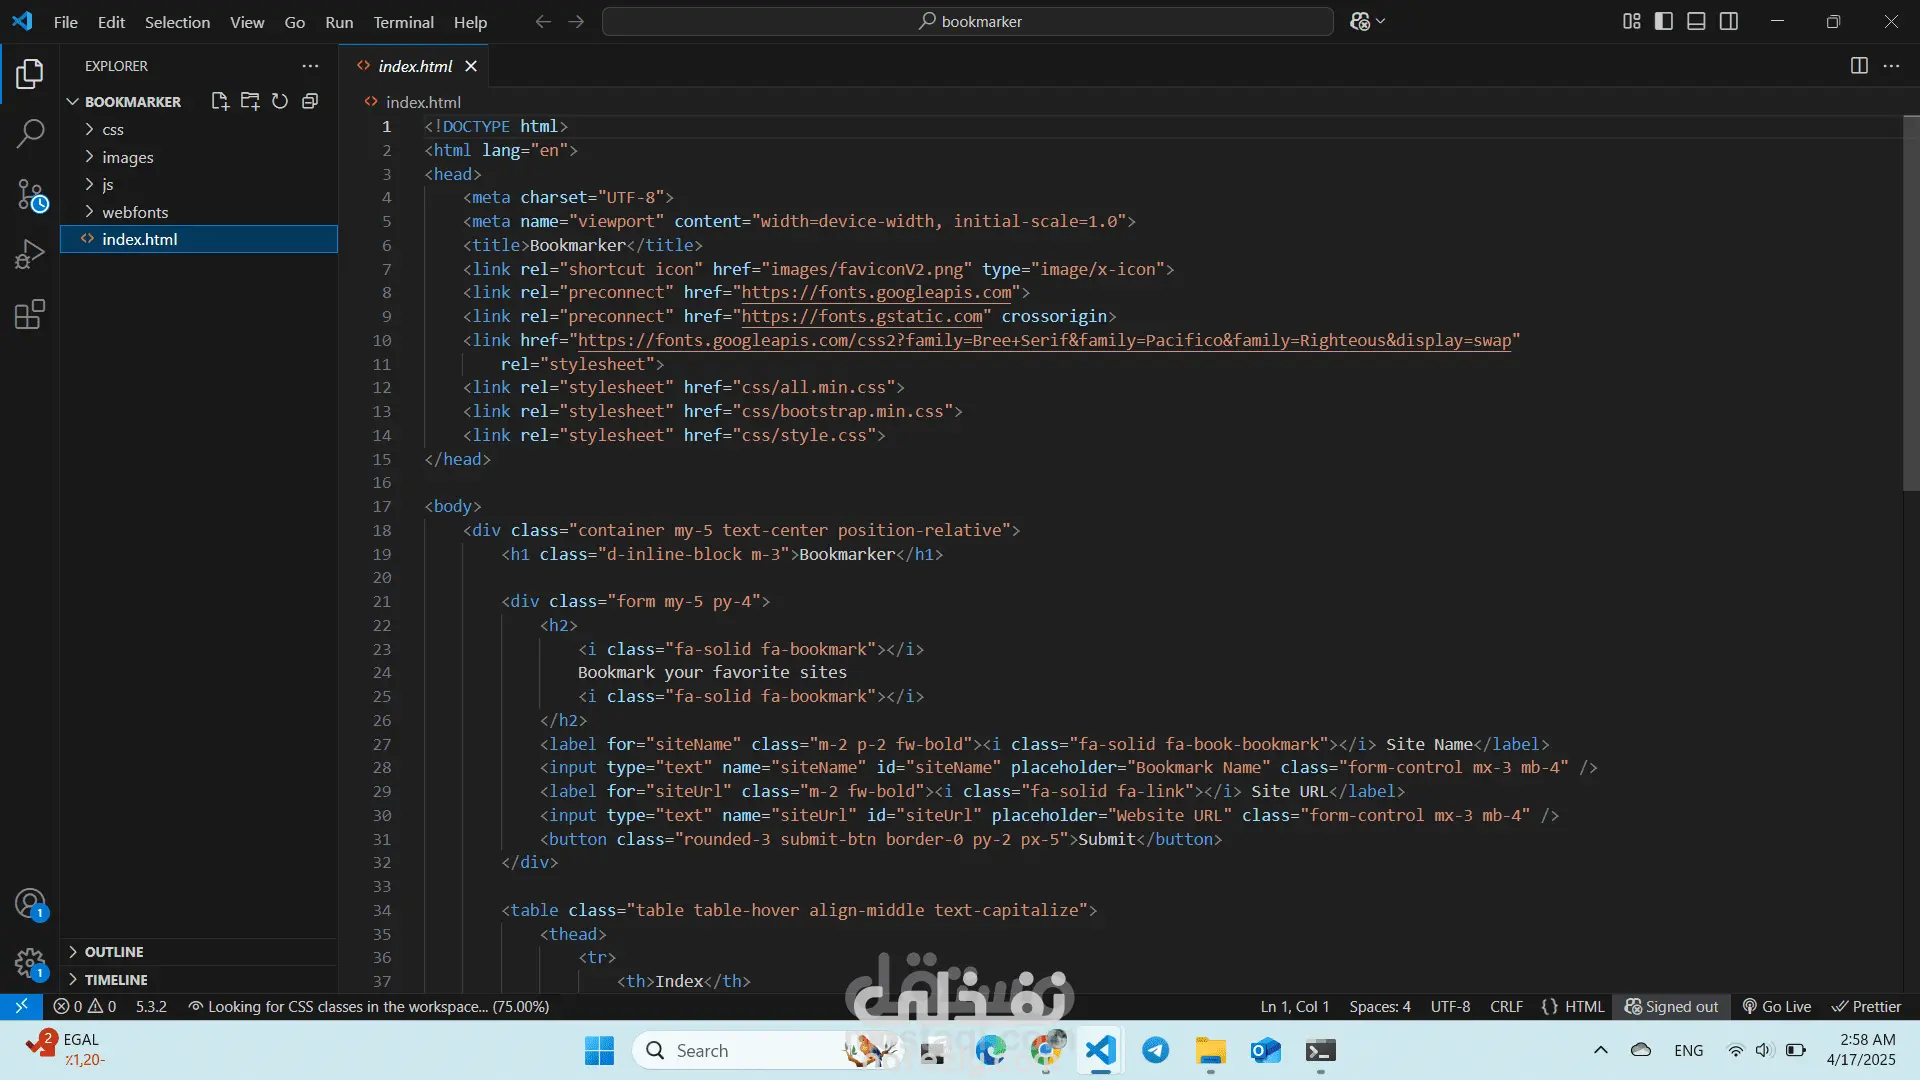Click the New Folder icon in explorer
This screenshot has width=1920, height=1080.
pos(250,101)
